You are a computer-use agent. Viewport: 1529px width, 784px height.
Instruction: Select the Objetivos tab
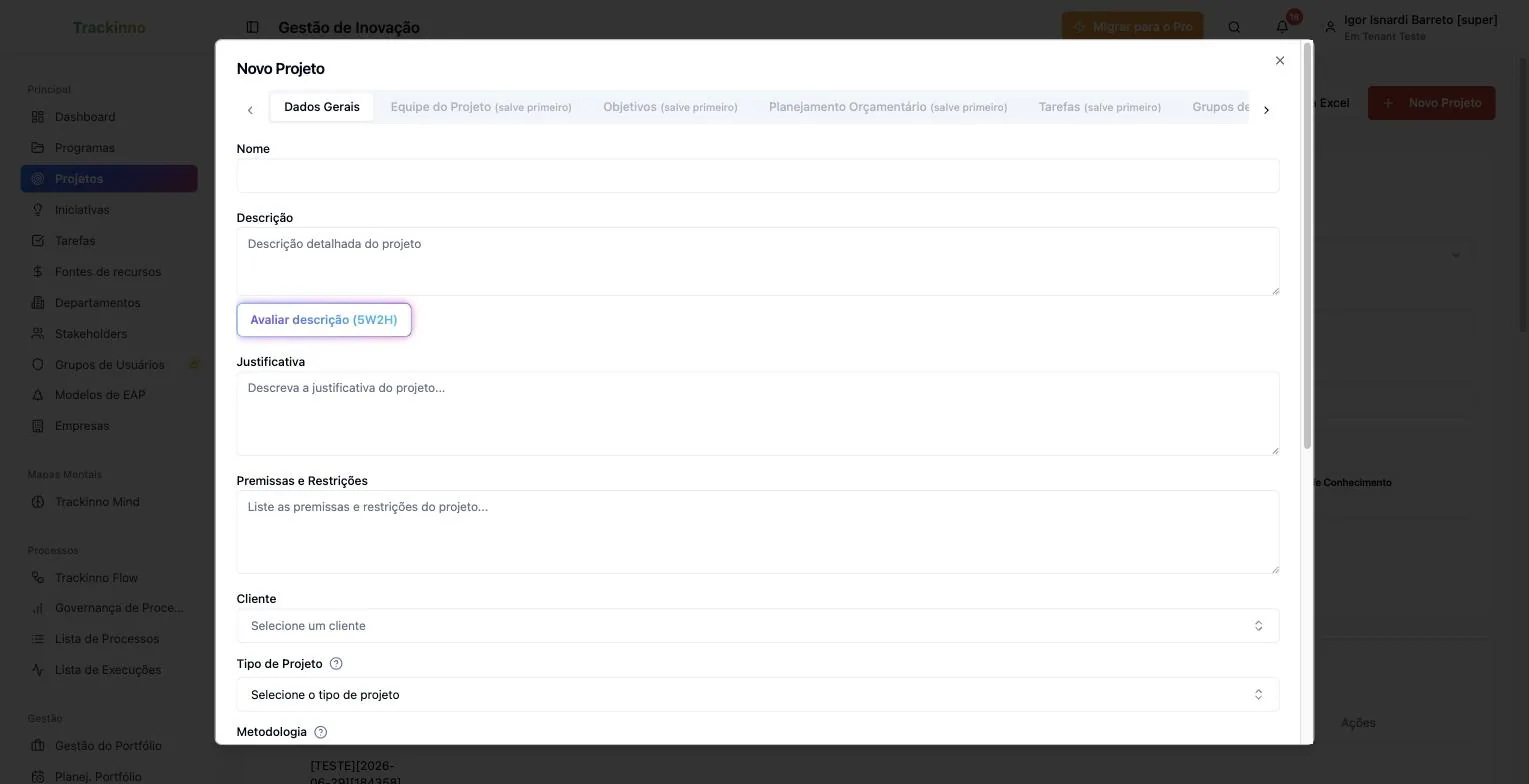tap(670, 107)
